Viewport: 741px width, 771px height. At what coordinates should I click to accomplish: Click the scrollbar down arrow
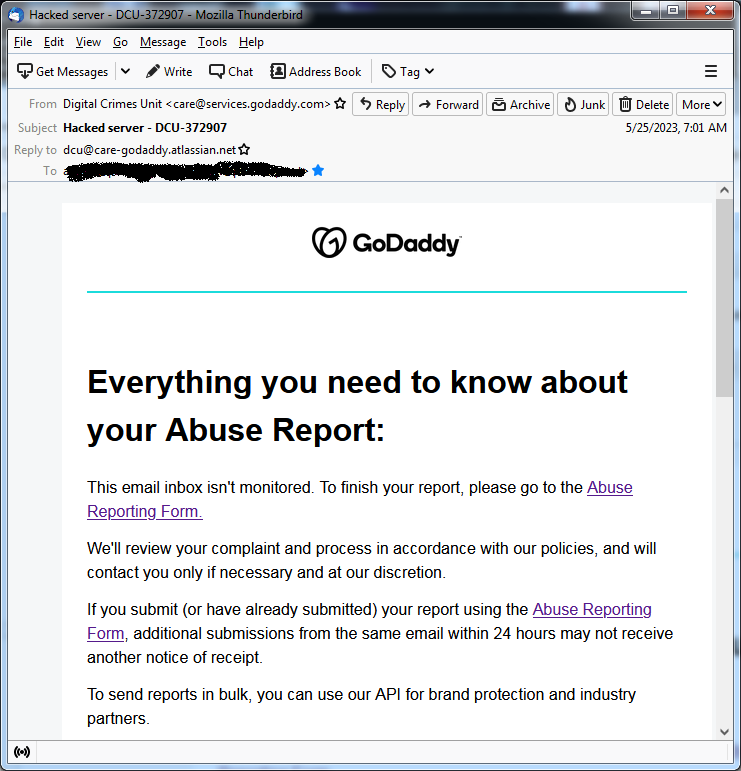(724, 732)
